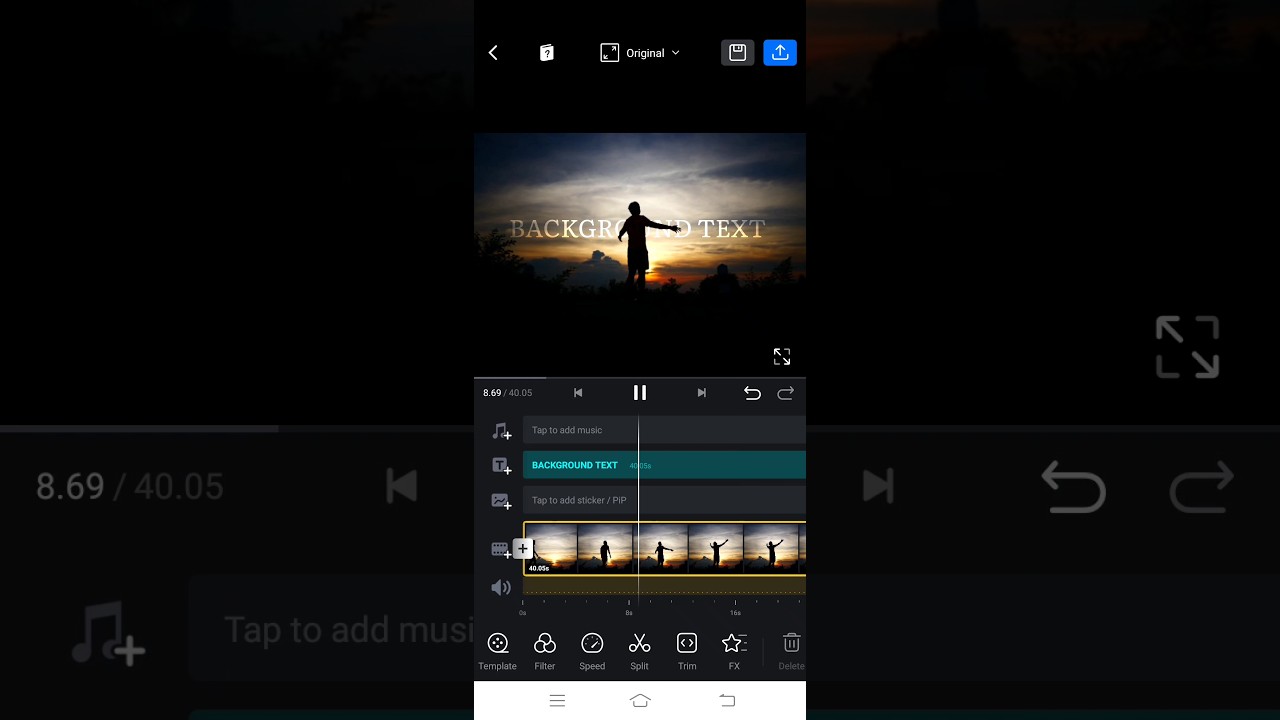This screenshot has height=720, width=1280.
Task: Save the project draft
Action: [x=737, y=53]
